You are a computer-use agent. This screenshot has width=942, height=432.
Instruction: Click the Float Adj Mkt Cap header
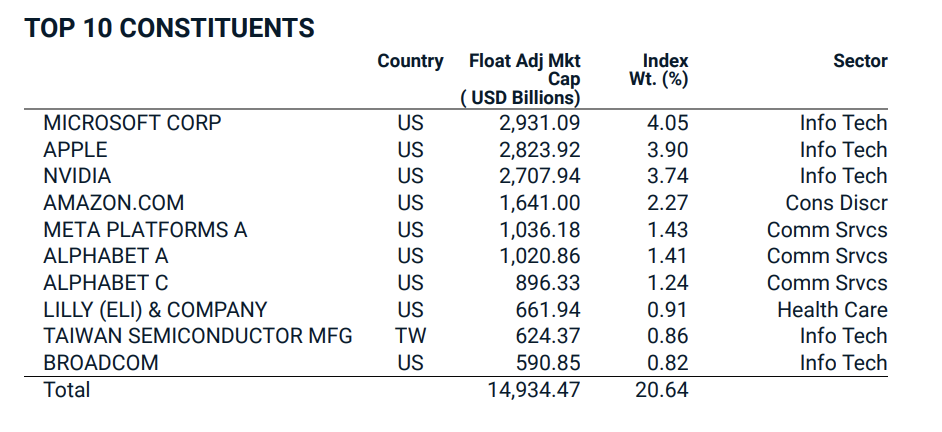pos(524,79)
